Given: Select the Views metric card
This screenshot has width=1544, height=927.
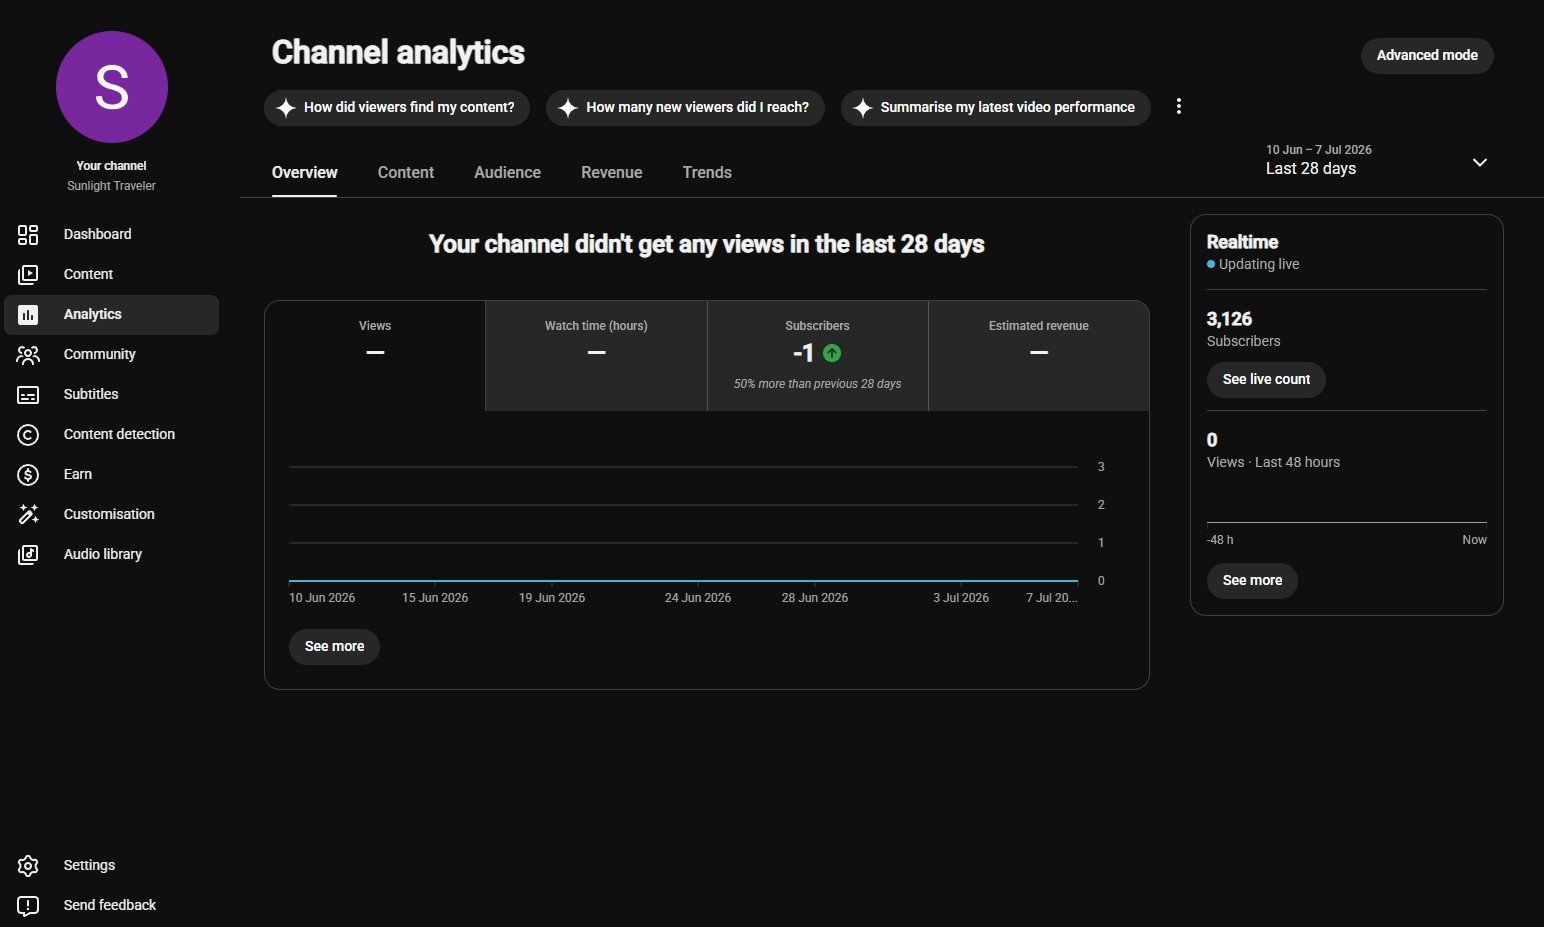Looking at the screenshot, I should pyautogui.click(x=375, y=356).
